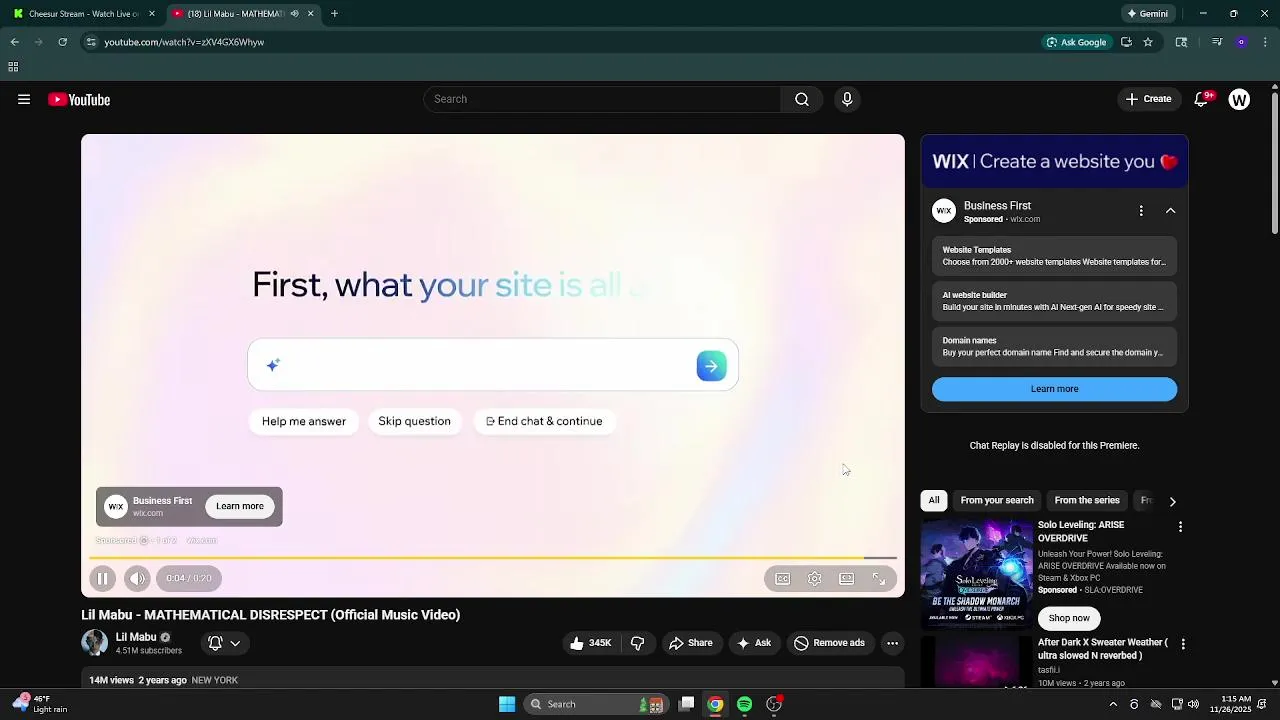Screen dimensions: 1280x720
Task: Click the Wix banner at panel top
Action: tap(1054, 162)
